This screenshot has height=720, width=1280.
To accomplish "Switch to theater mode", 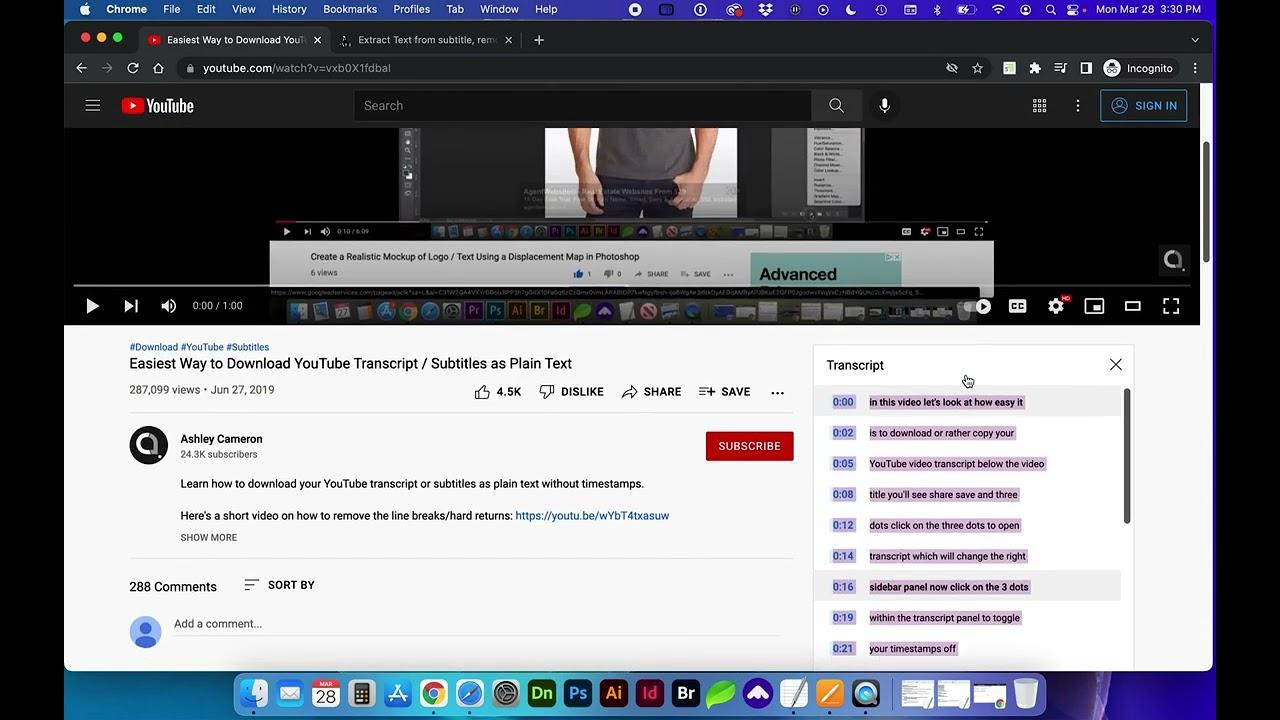I will click(x=1132, y=306).
